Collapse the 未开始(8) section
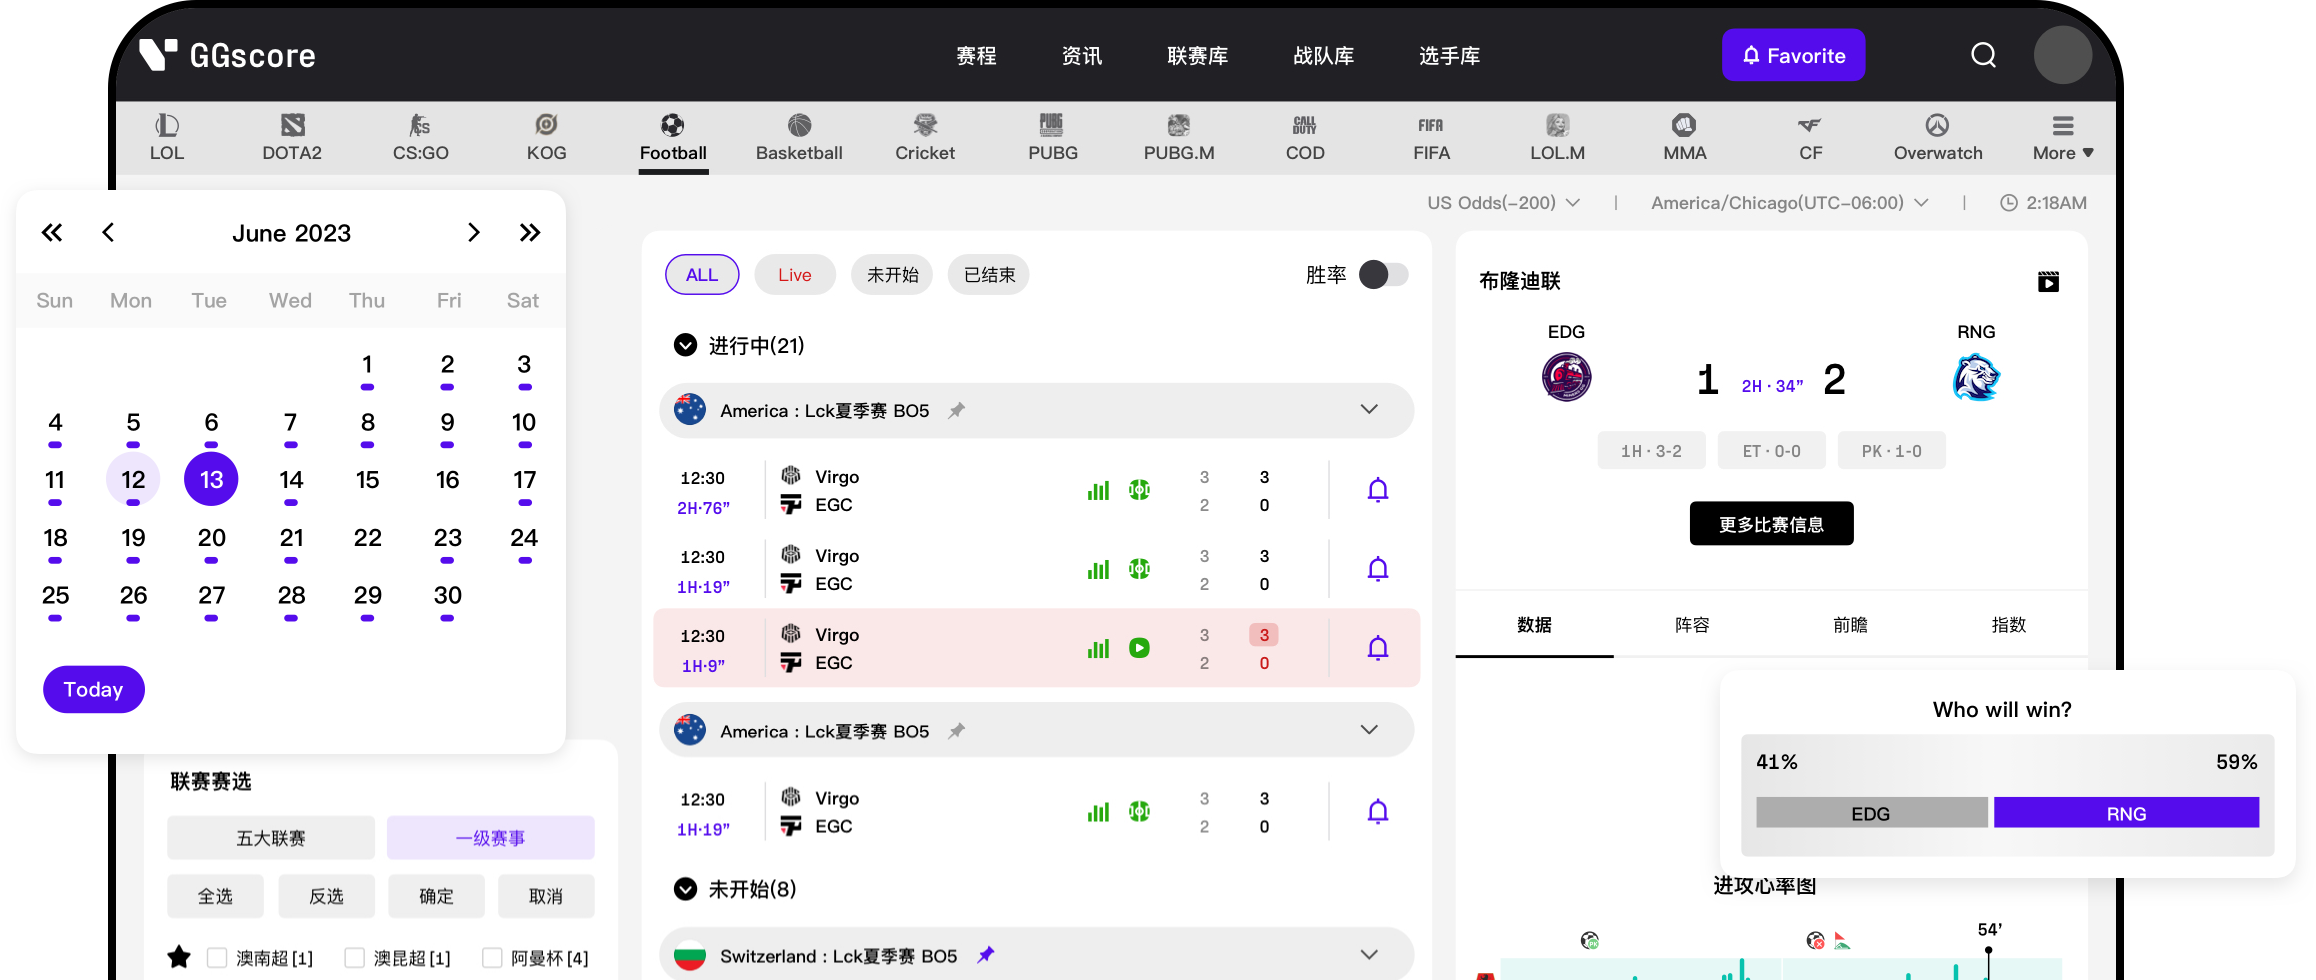Screen dimensions: 2316x980 pos(685,889)
